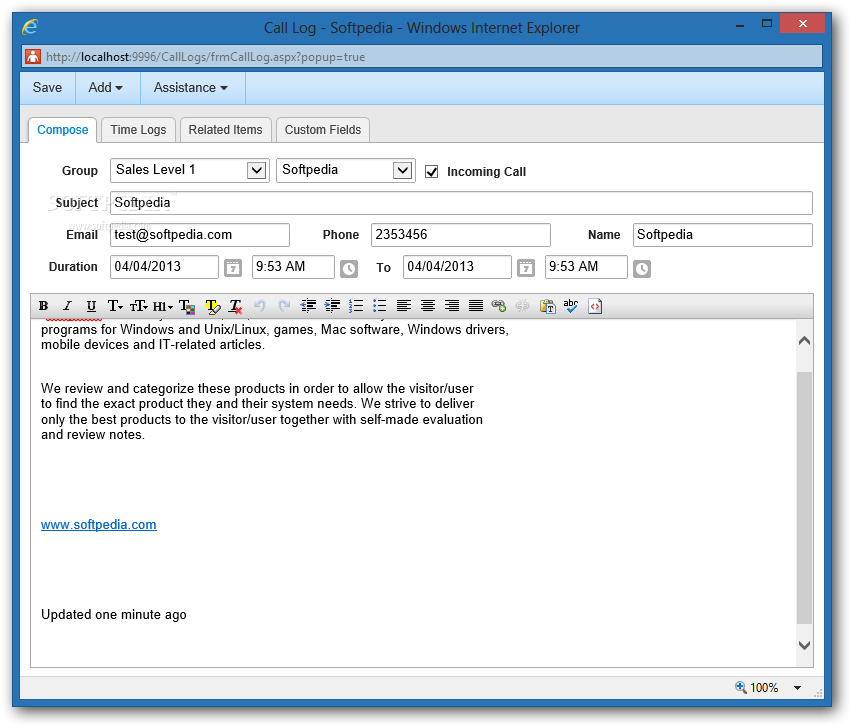Viewport: 852px width, 727px height.
Task: Click the start time 9:53 AM field
Action: tap(293, 267)
